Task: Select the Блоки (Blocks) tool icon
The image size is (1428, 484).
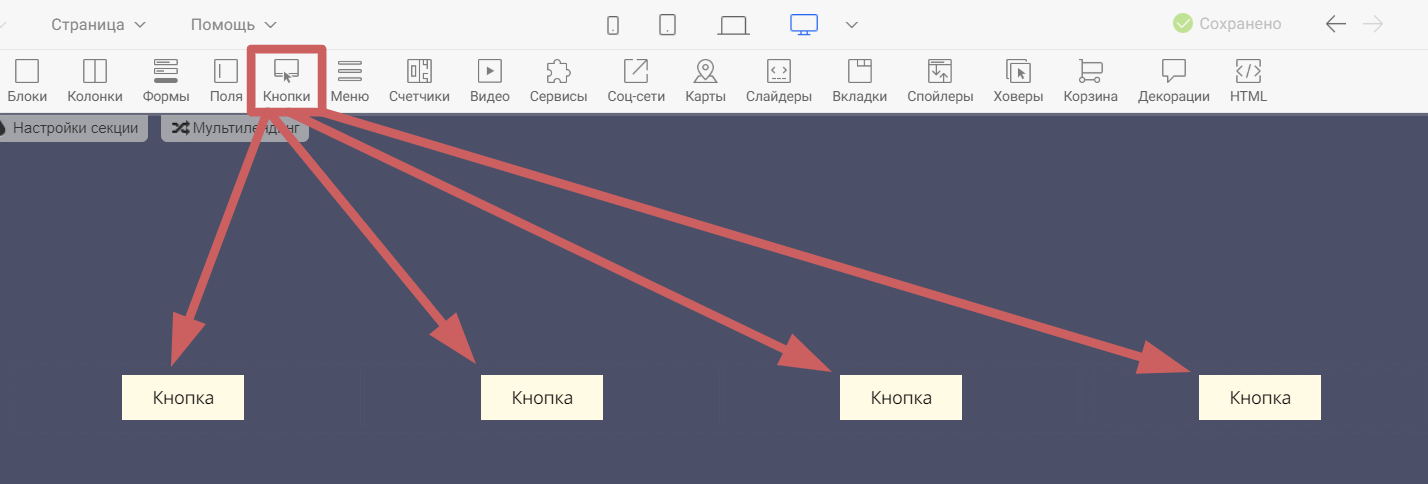Action: tap(26, 81)
